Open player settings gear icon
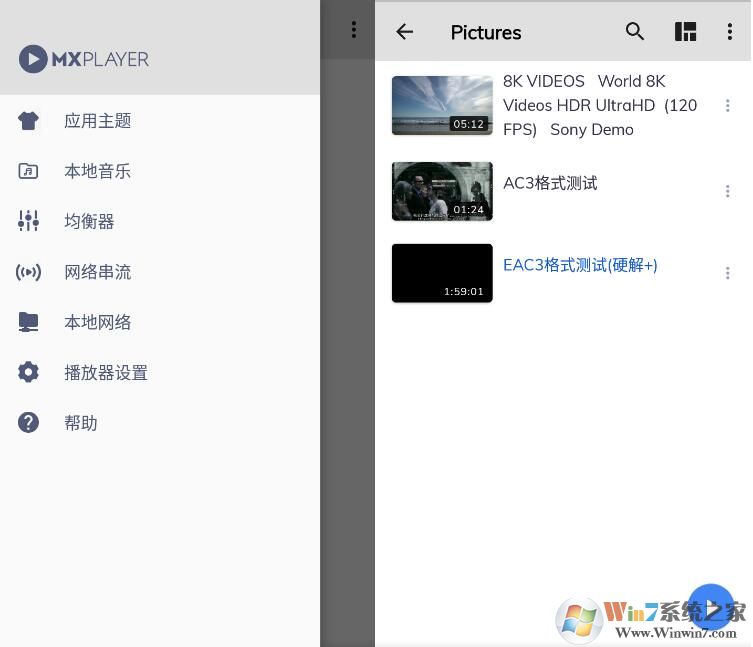Image resolution: width=753 pixels, height=647 pixels. click(28, 372)
